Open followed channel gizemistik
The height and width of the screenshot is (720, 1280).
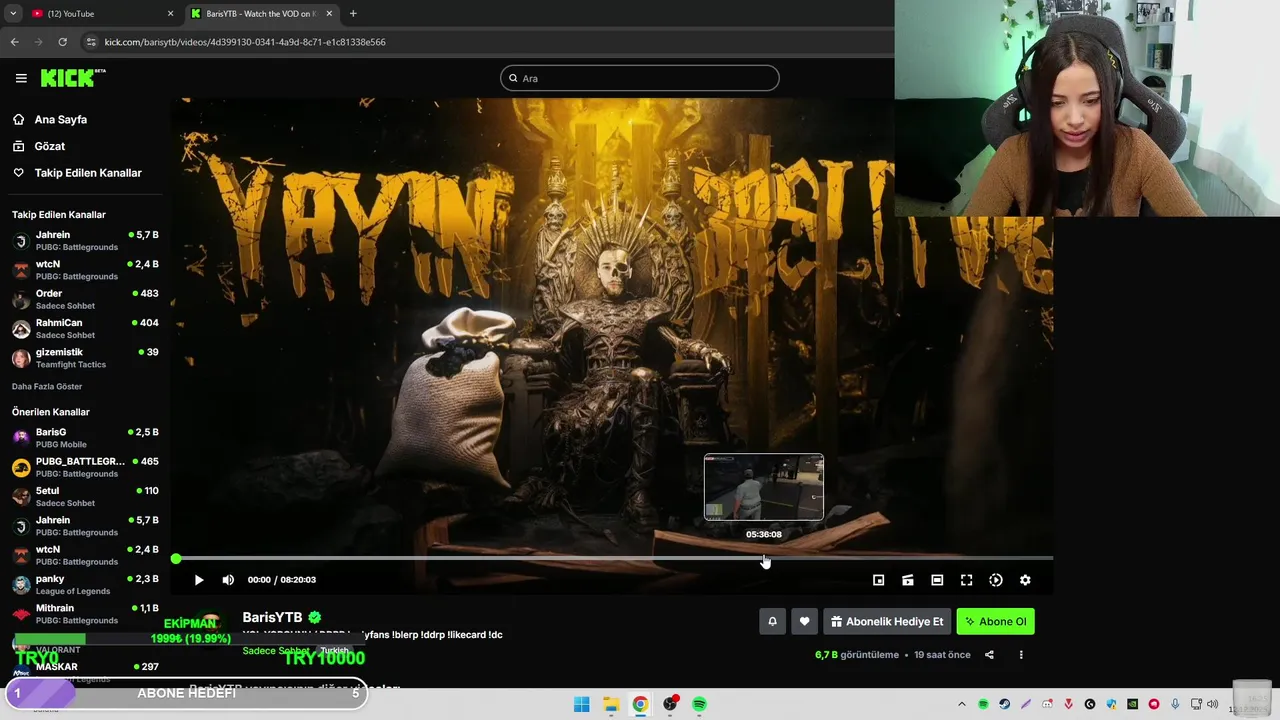pyautogui.click(x=85, y=358)
